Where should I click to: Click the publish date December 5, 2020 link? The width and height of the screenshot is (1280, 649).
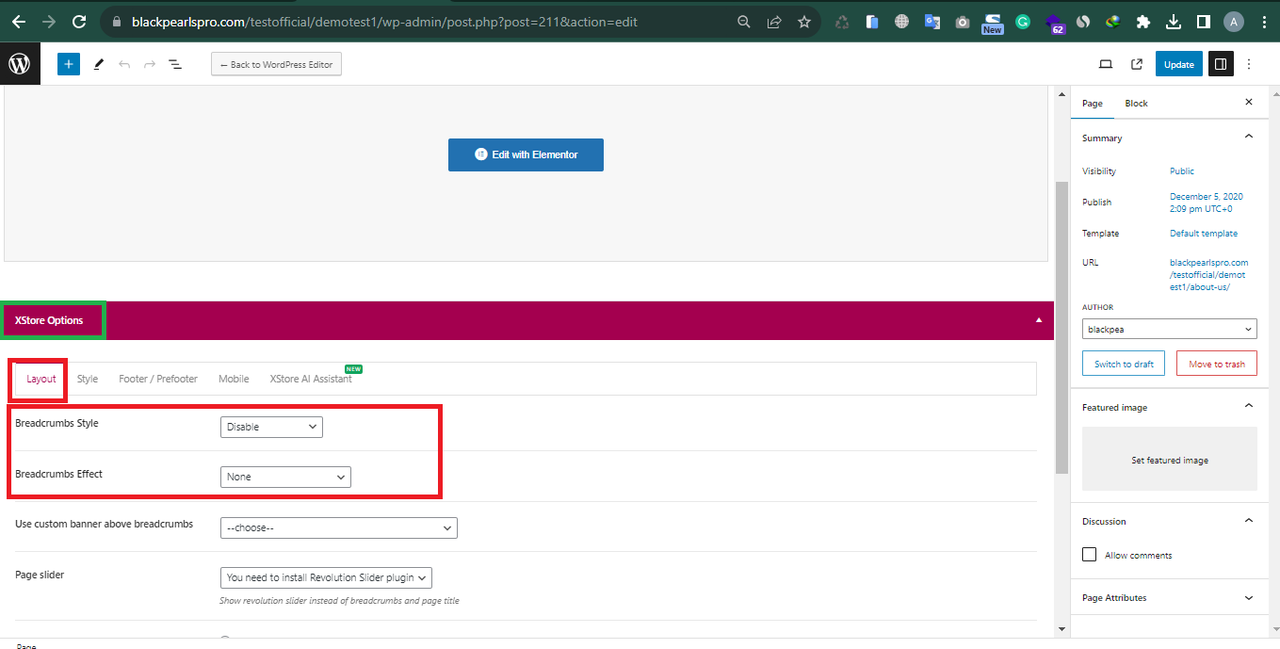(x=1206, y=202)
